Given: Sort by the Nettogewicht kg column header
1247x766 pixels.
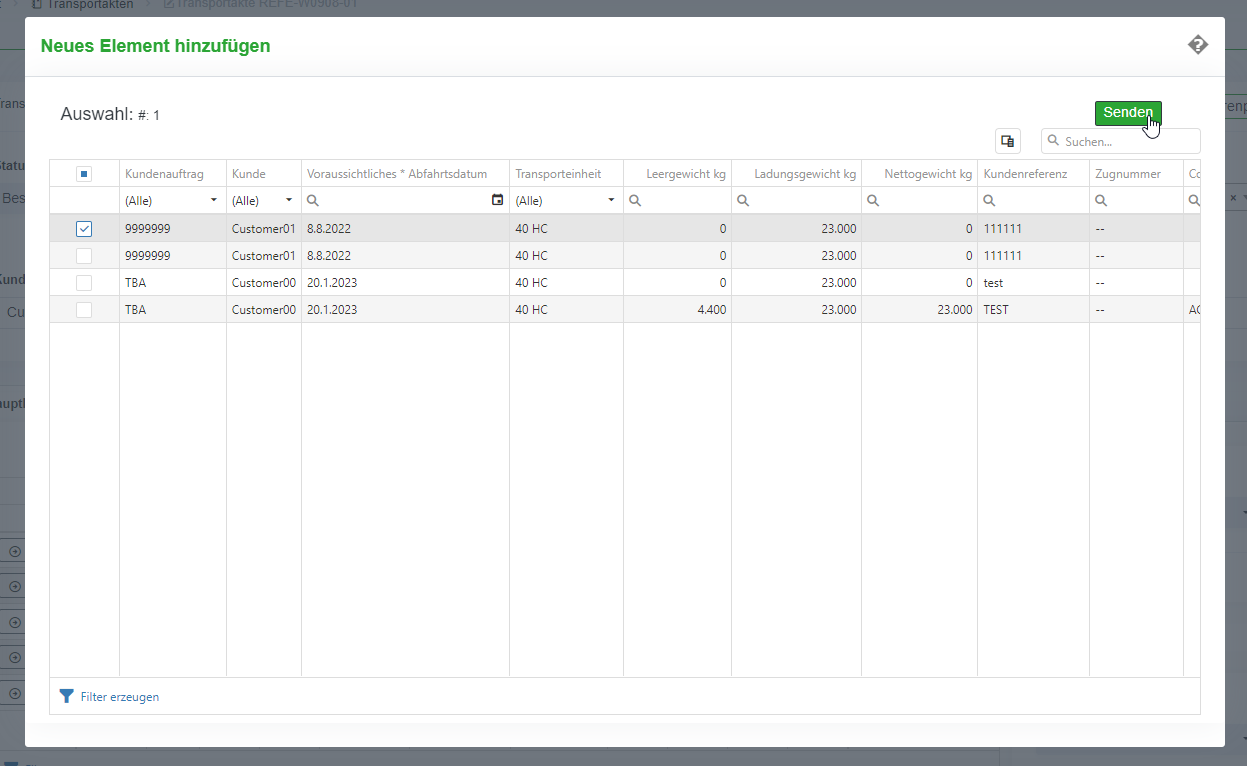Looking at the screenshot, I should tap(927, 174).
